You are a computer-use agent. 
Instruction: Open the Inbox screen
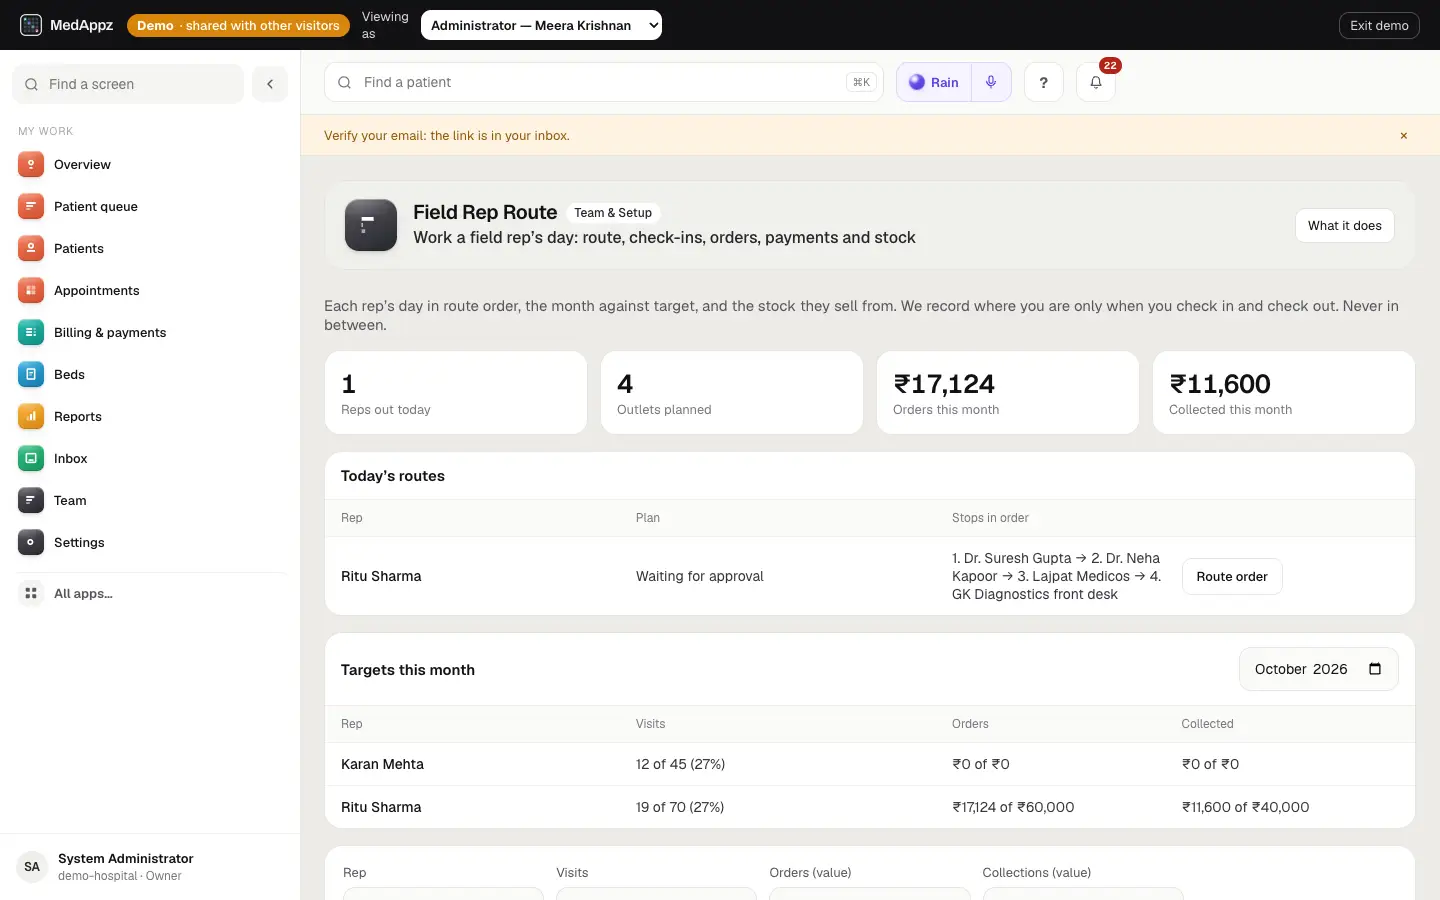[x=150, y=458]
